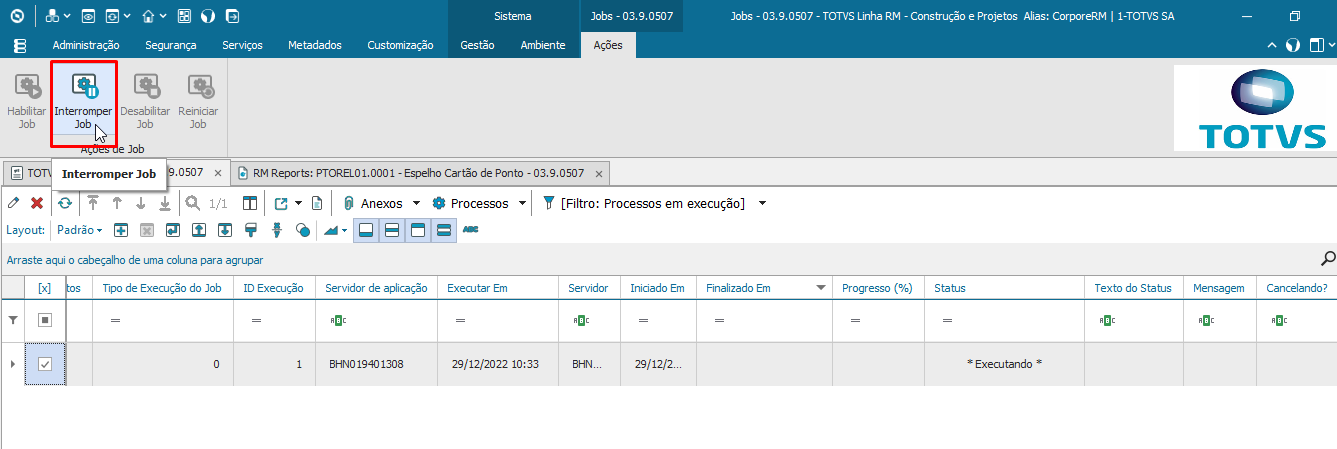Open the Gestão ribbon tab
This screenshot has width=1337, height=449.
click(x=477, y=45)
